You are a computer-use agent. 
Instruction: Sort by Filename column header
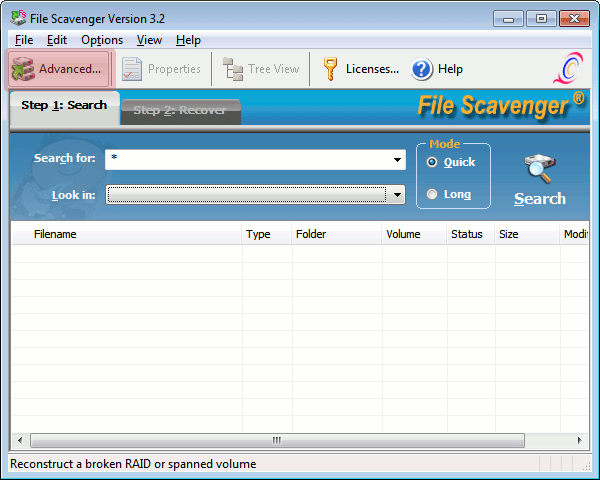click(127, 234)
